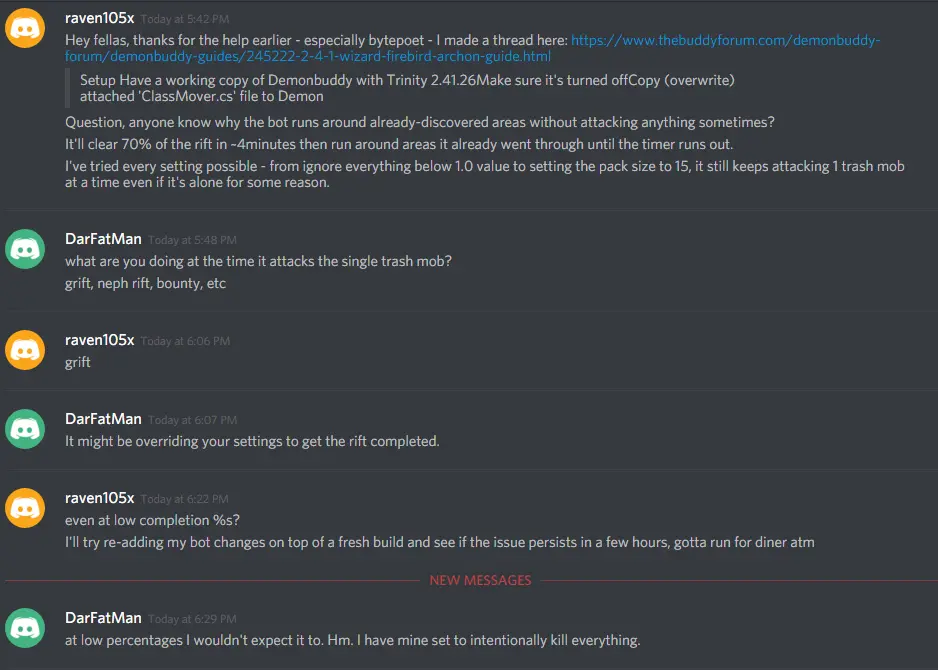Click timestamp 'Today at 6:29 PM'
The image size is (938, 670).
tap(192, 620)
